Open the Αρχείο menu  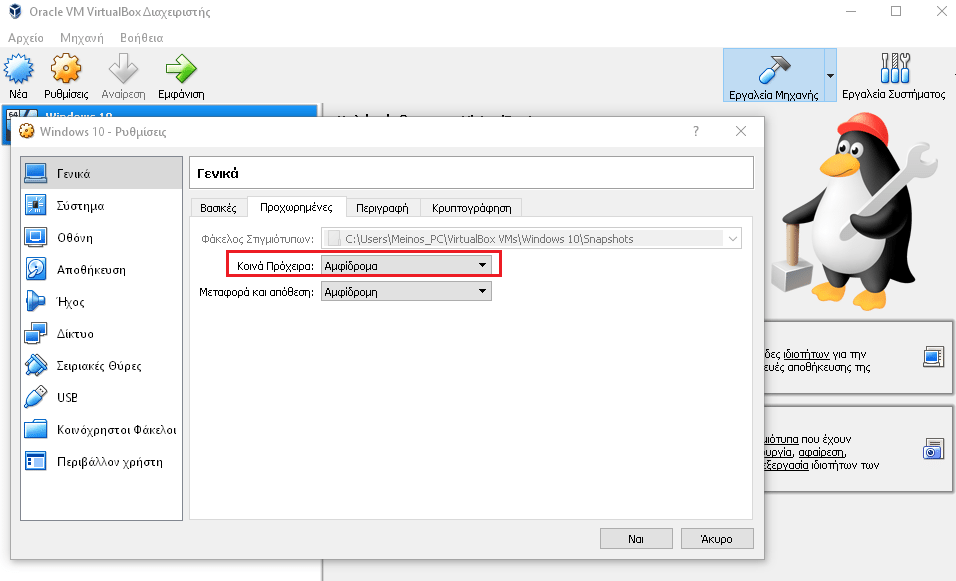point(26,38)
